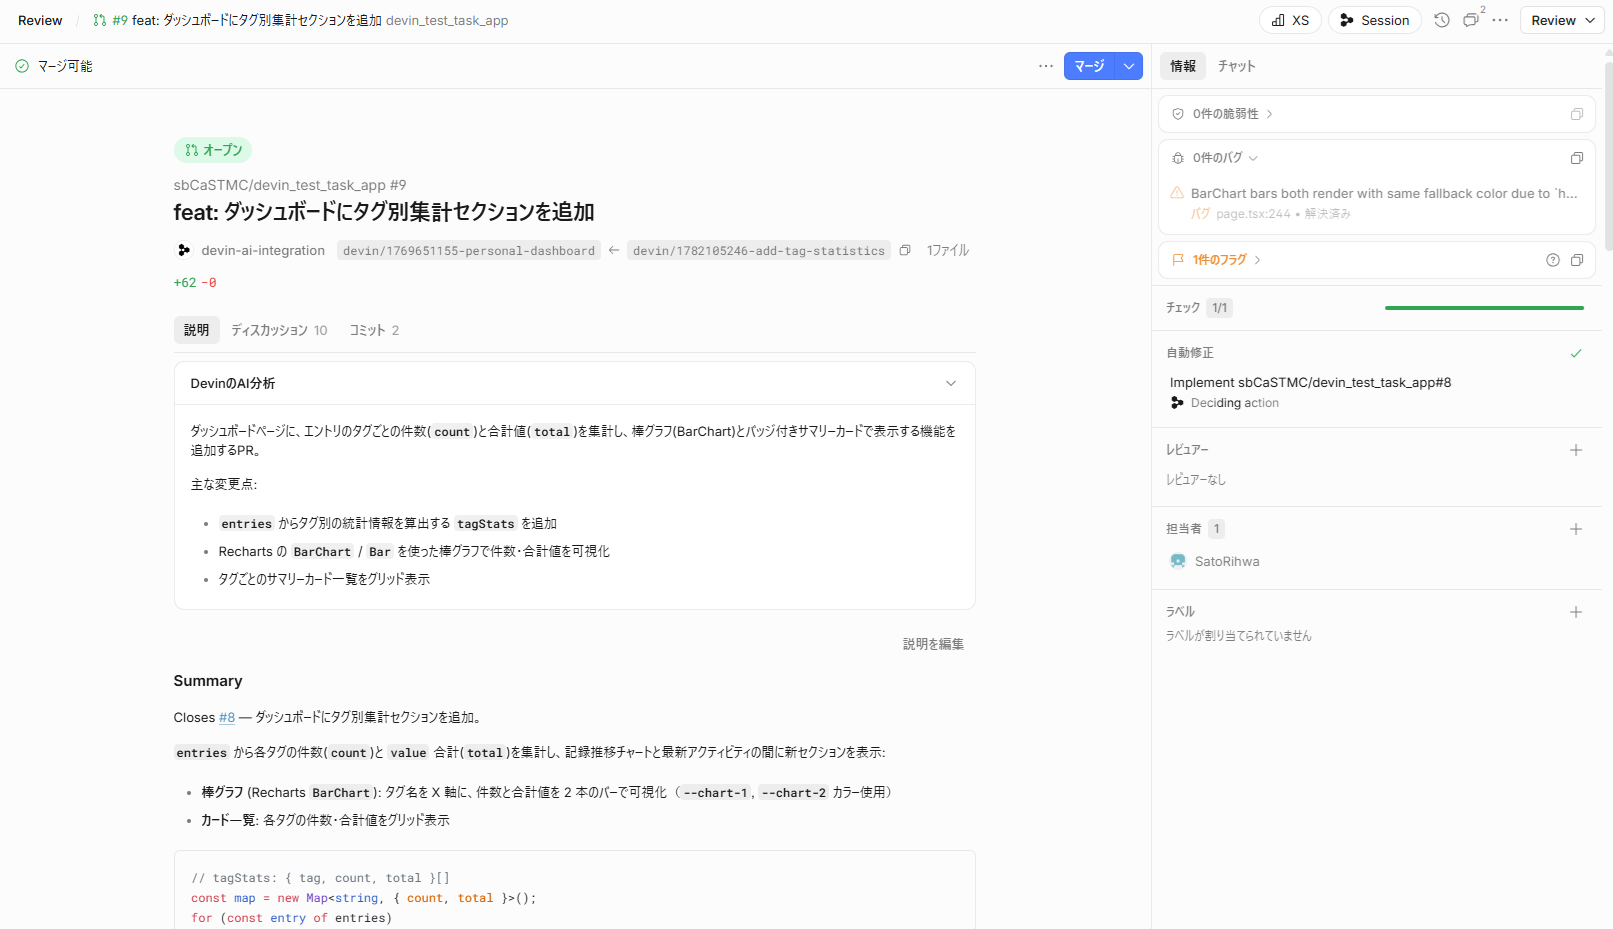The image size is (1613, 929).
Task: Open the 1ファイル changed files link
Action: click(948, 251)
